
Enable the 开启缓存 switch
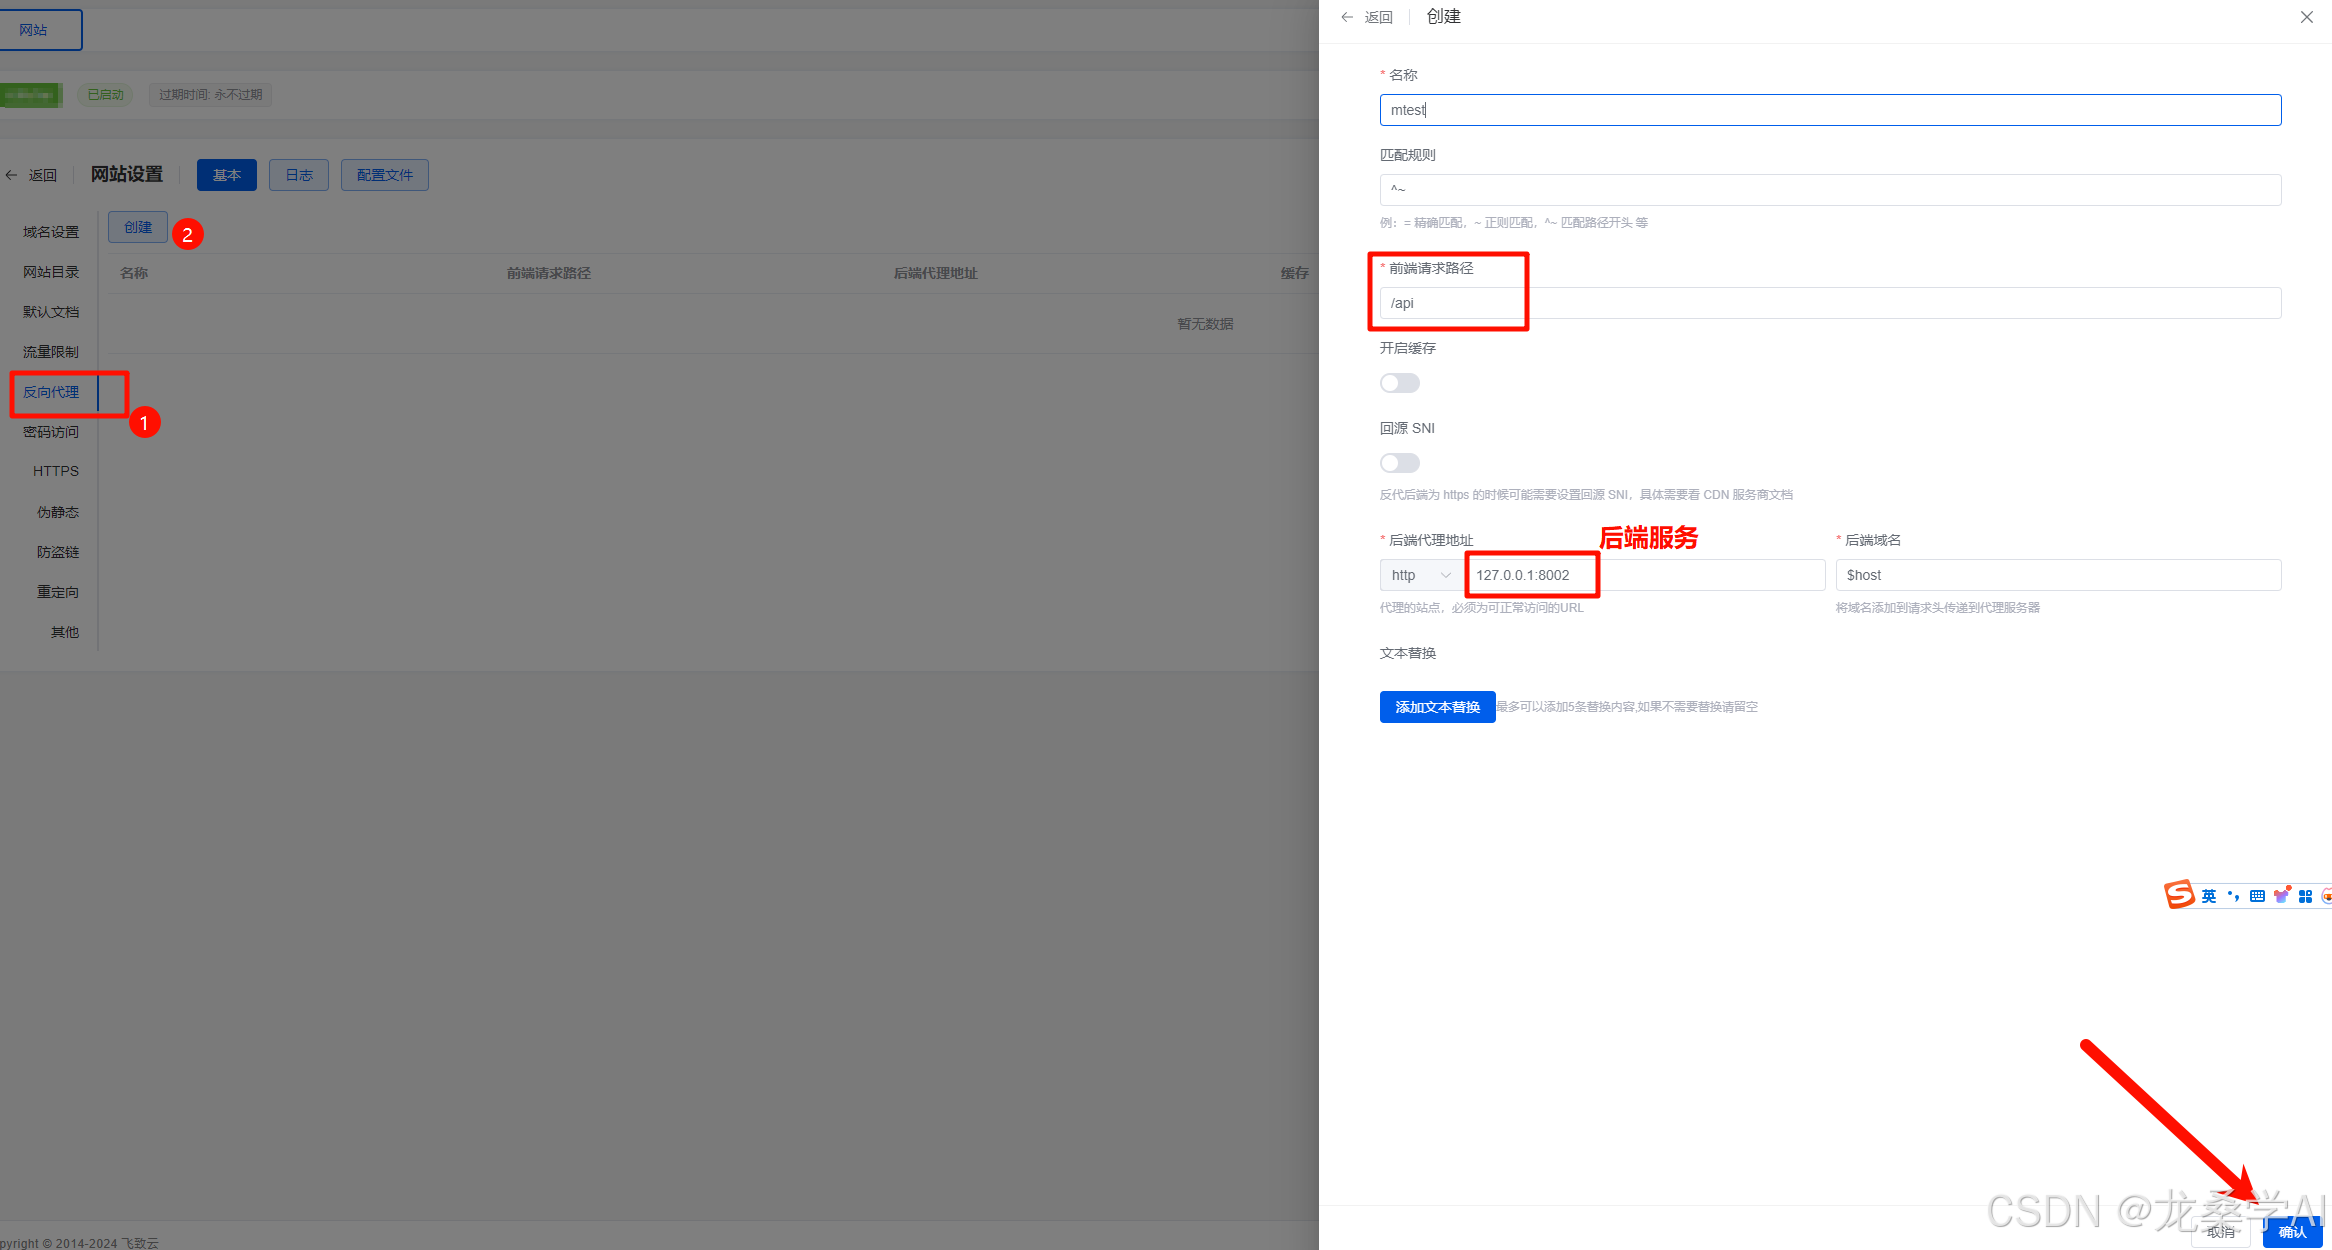click(1399, 383)
